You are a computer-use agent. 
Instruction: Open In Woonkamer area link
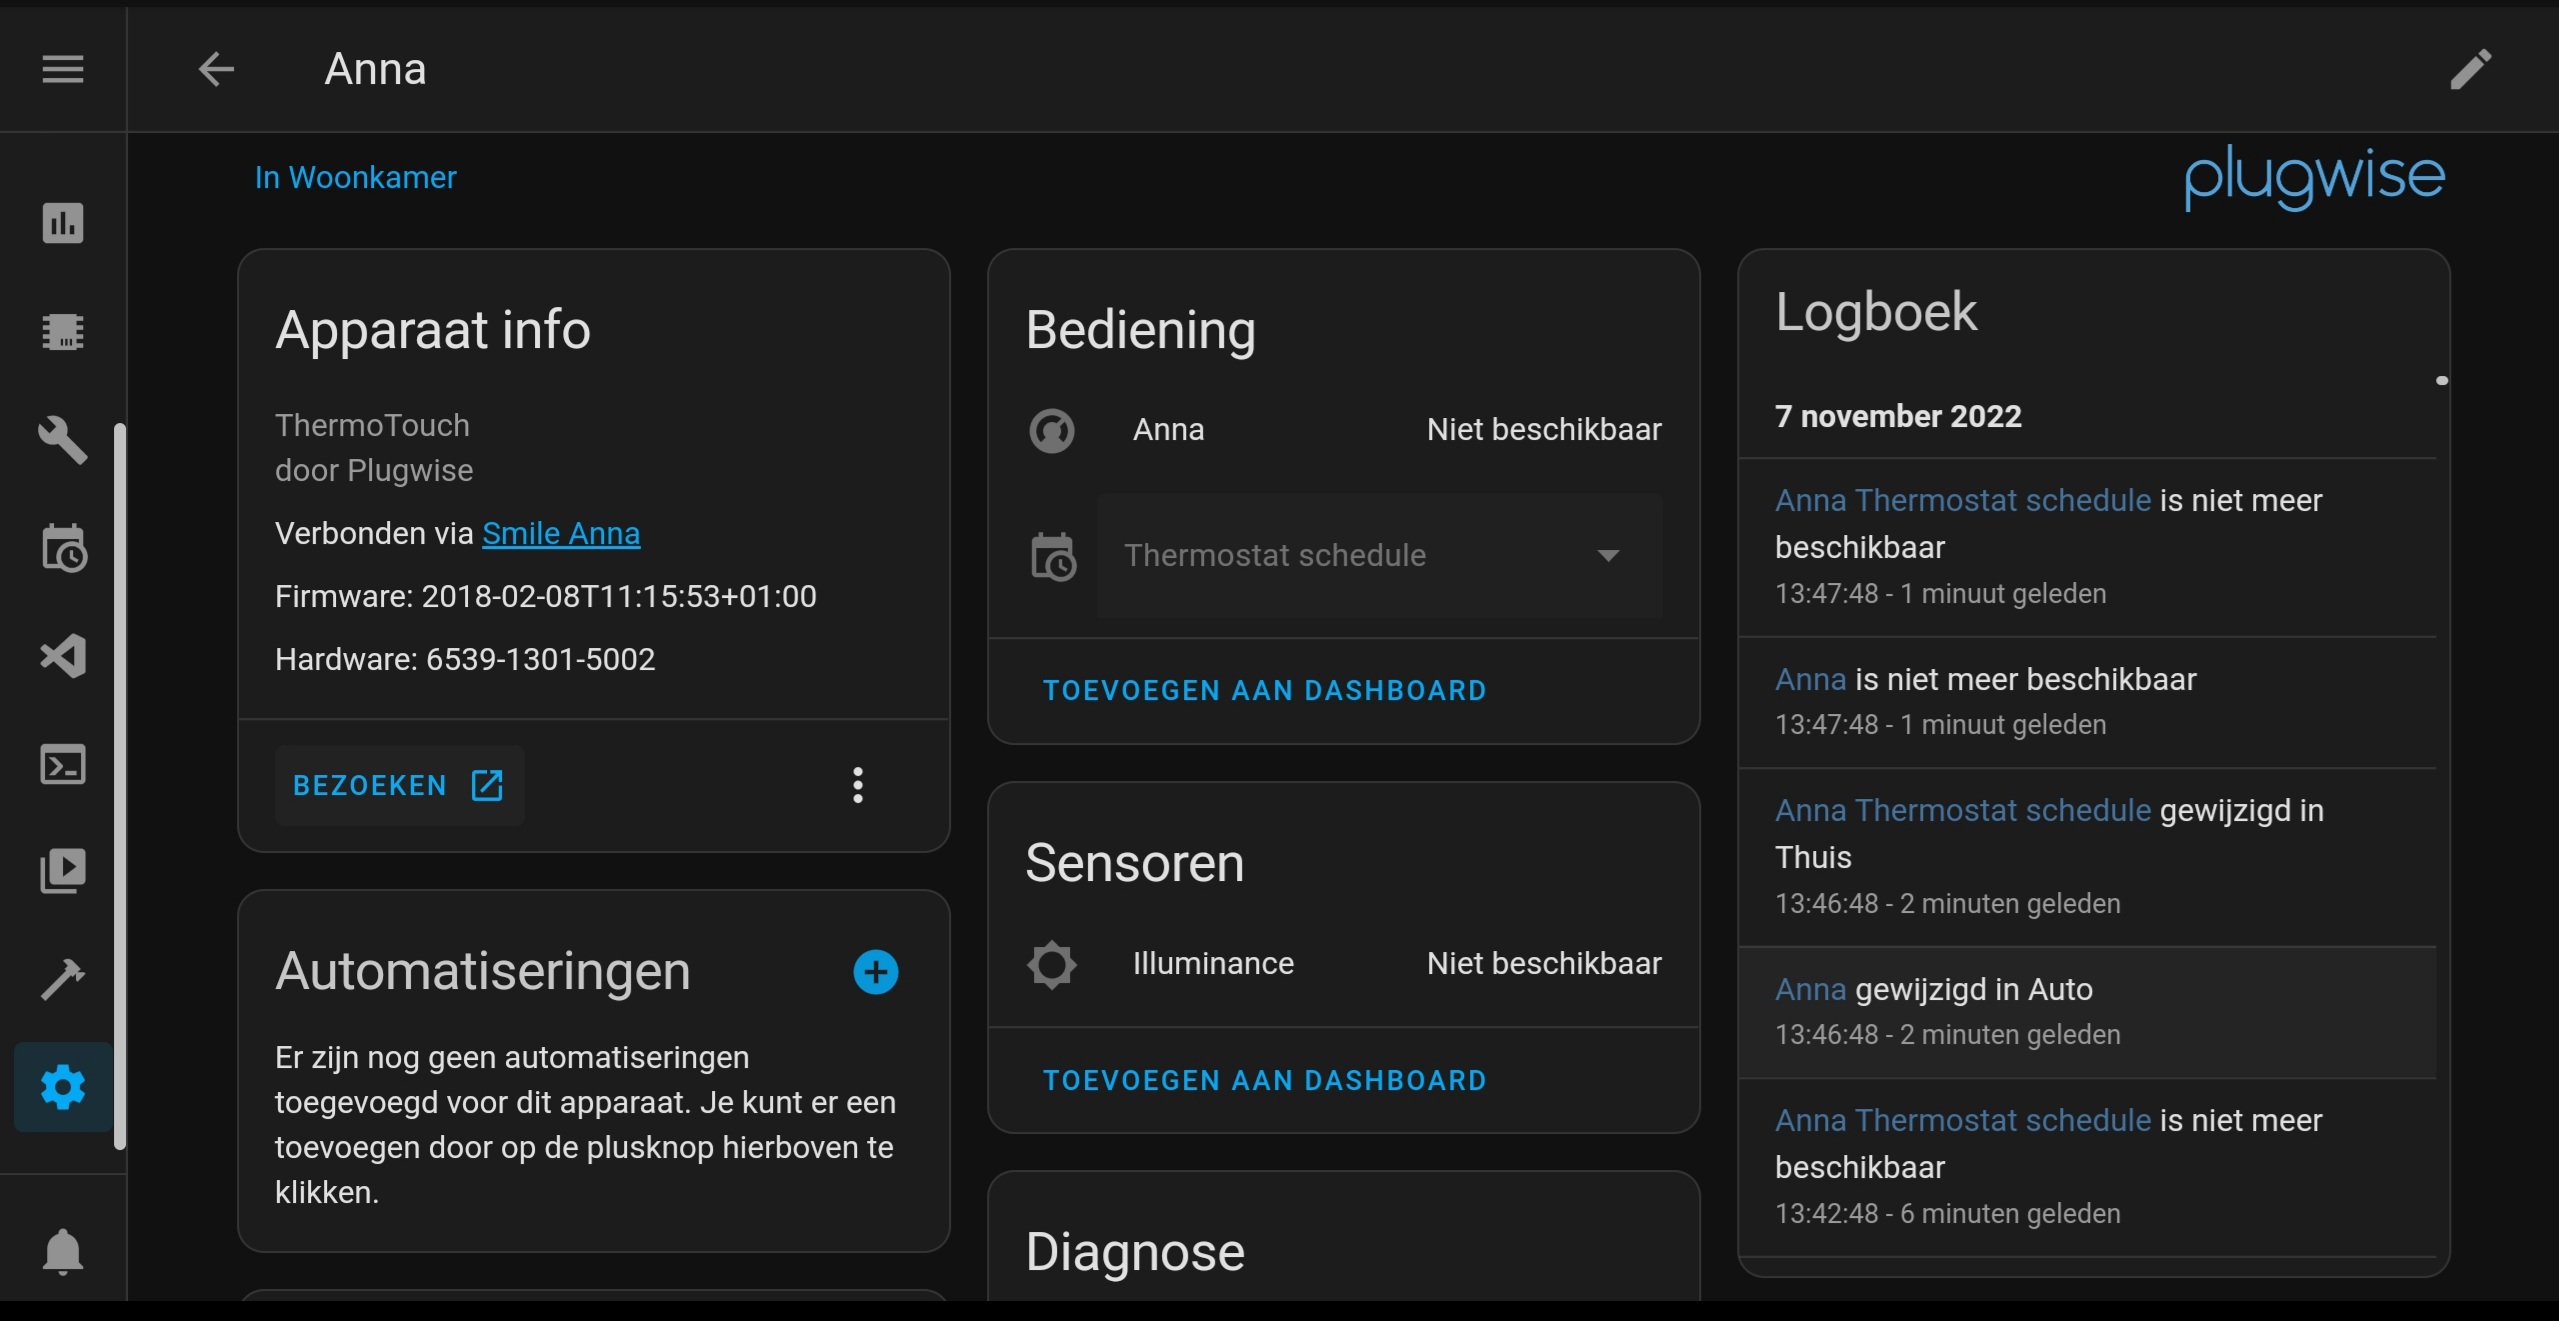click(354, 177)
